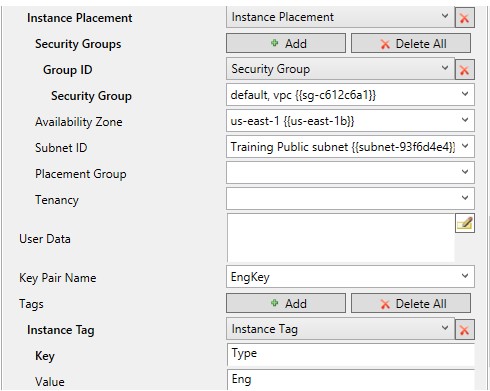Screen dimensions: 490x391
Task: Delete the Group ID entry with red X
Action: (x=464, y=70)
